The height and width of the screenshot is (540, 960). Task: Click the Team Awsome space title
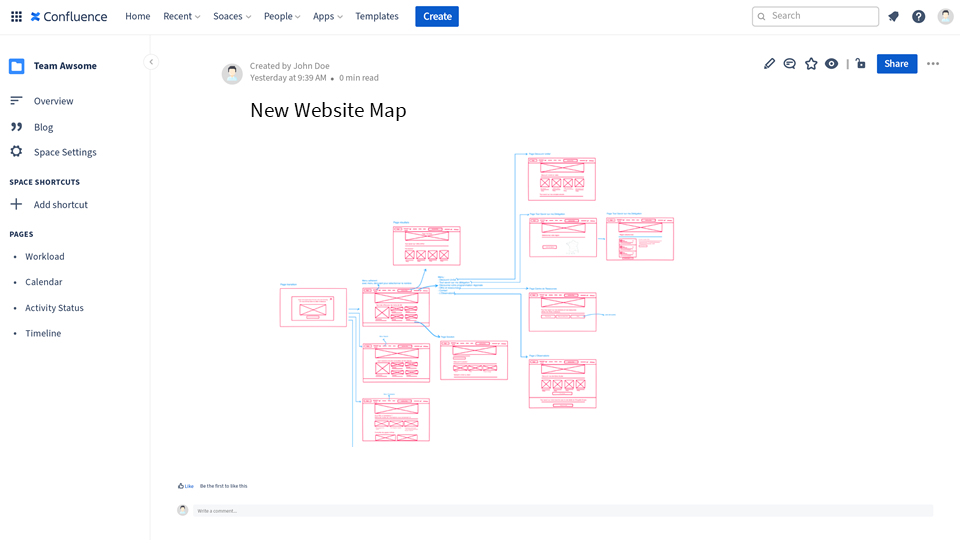click(65, 66)
